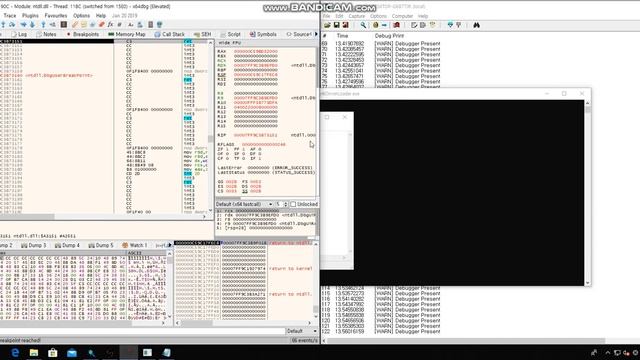The height and width of the screenshot is (360, 640).
Task: Open the Options menu in x64dbg
Action: [x=81, y=16]
